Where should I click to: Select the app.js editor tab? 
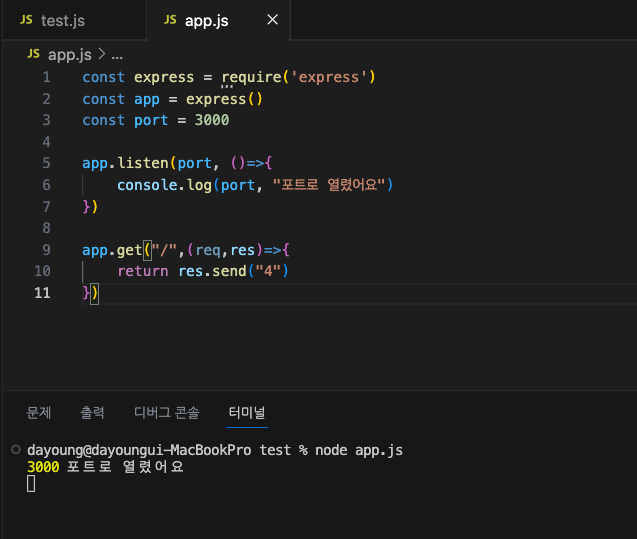[218, 20]
